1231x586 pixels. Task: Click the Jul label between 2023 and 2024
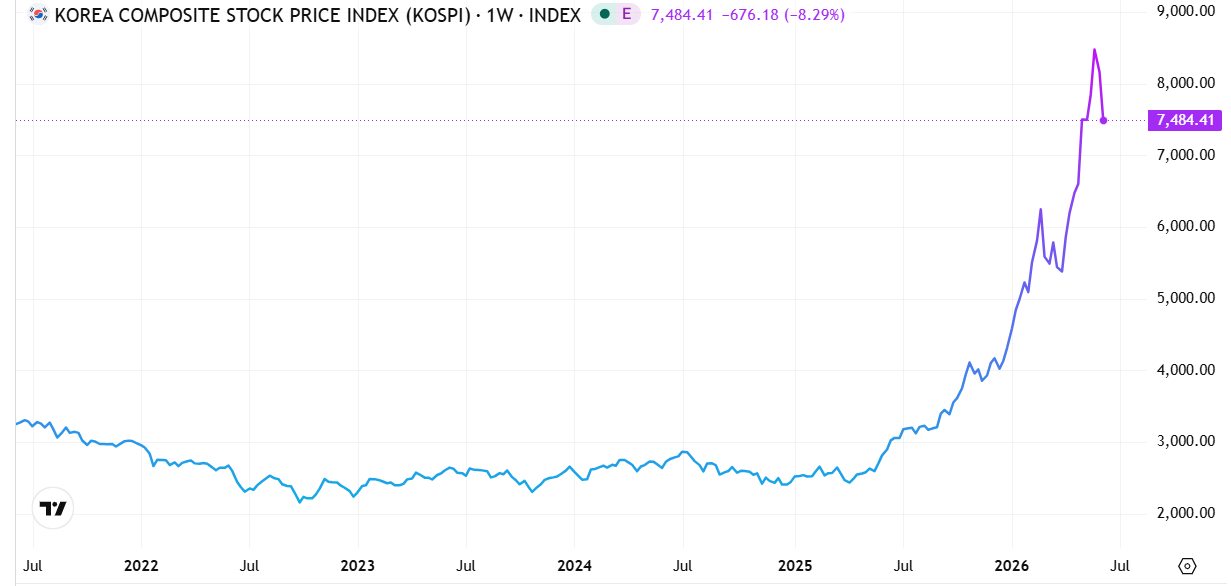[465, 566]
